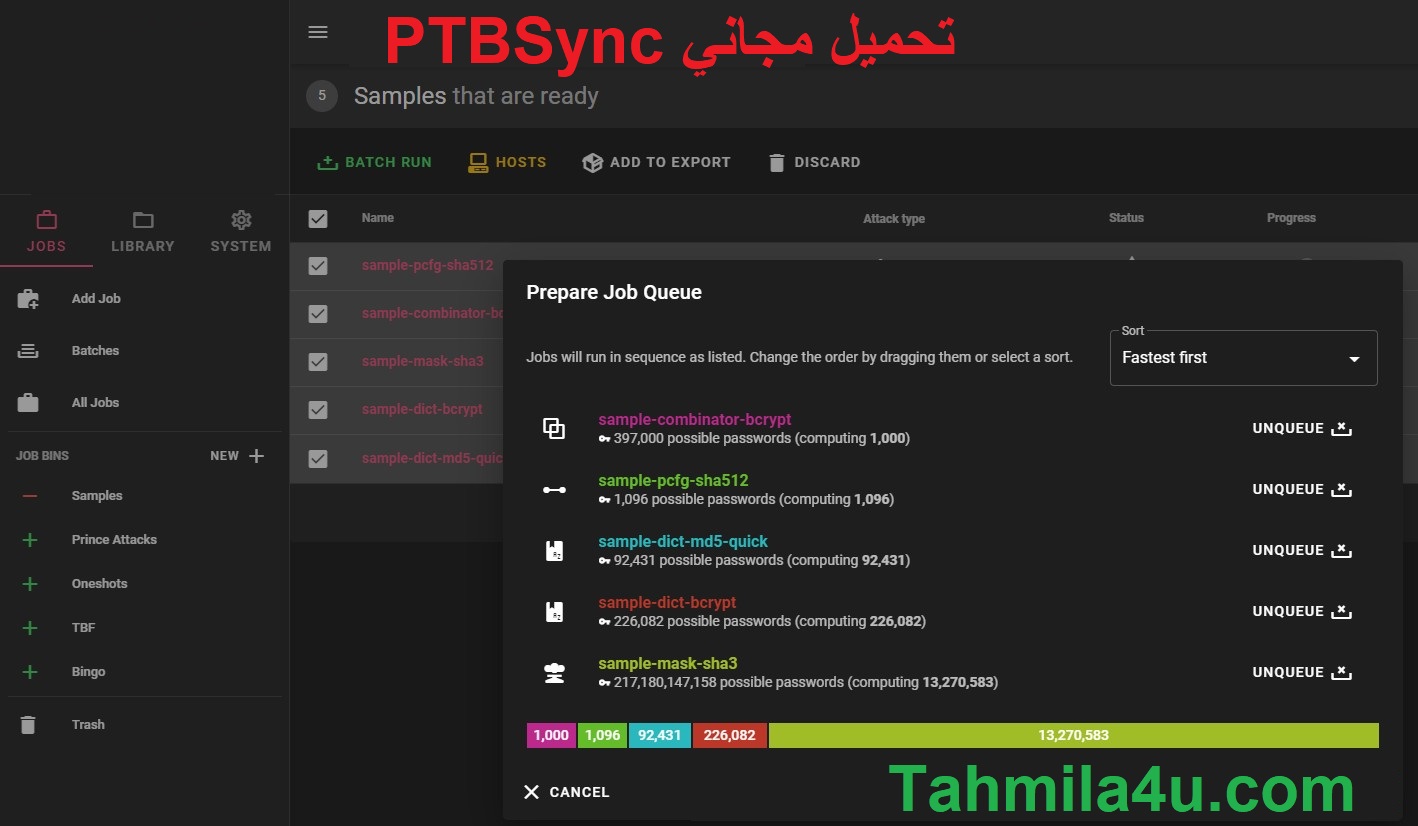
Task: Click the sample-dict-bcrypt name in table
Action: 422,409
